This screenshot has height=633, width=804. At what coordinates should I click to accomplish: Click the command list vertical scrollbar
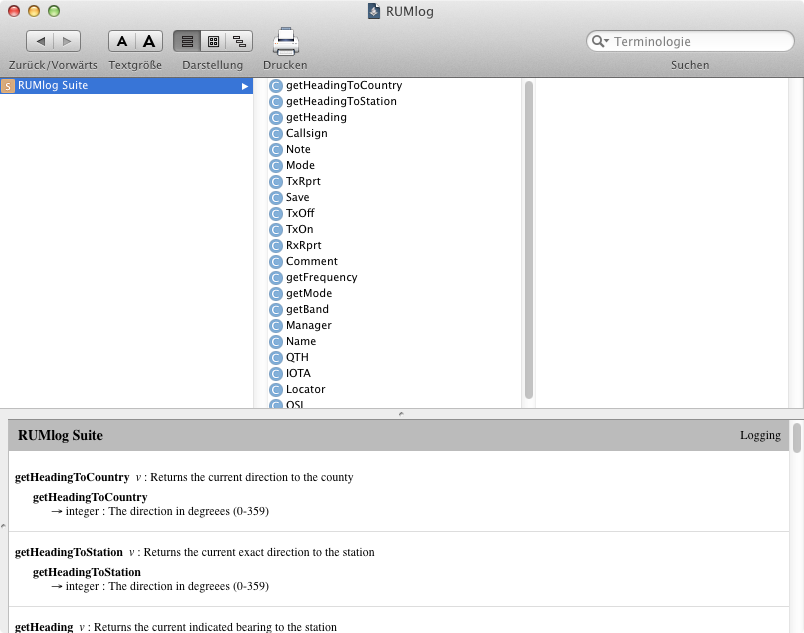click(x=529, y=239)
